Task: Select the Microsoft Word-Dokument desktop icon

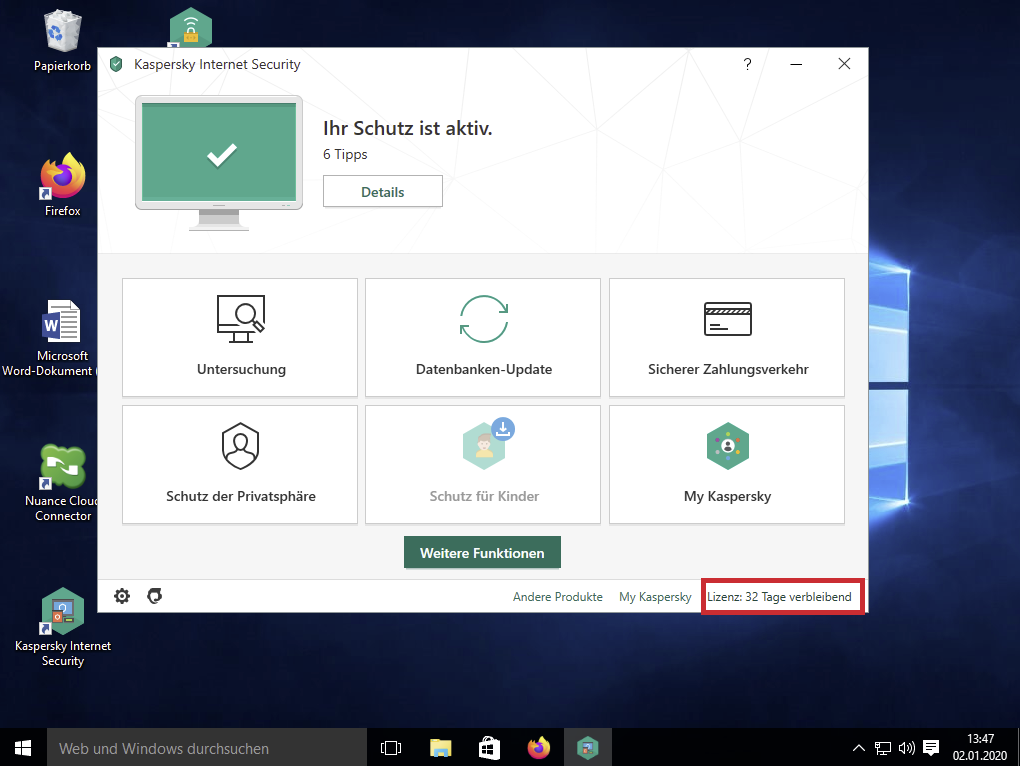Action: pos(49,338)
